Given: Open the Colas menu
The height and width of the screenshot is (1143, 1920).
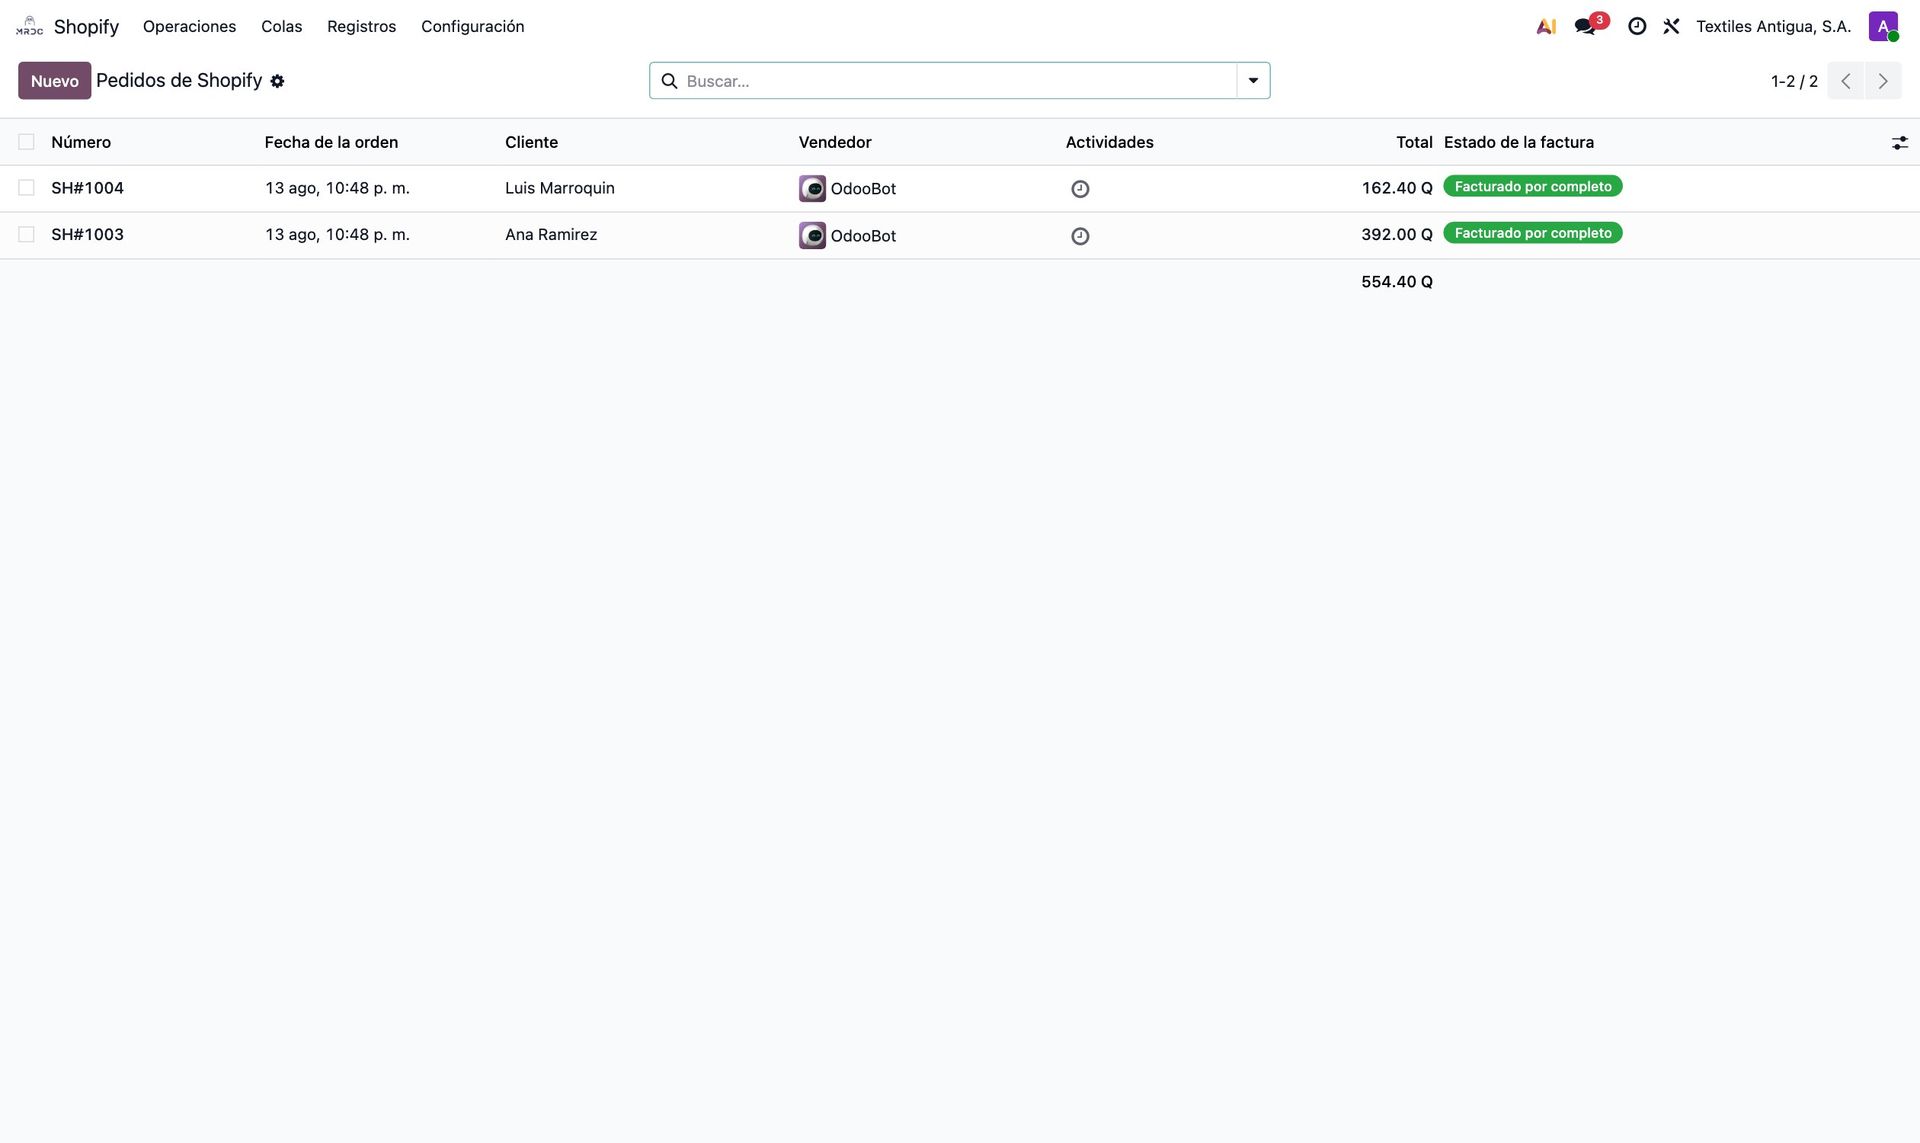Looking at the screenshot, I should coord(281,26).
